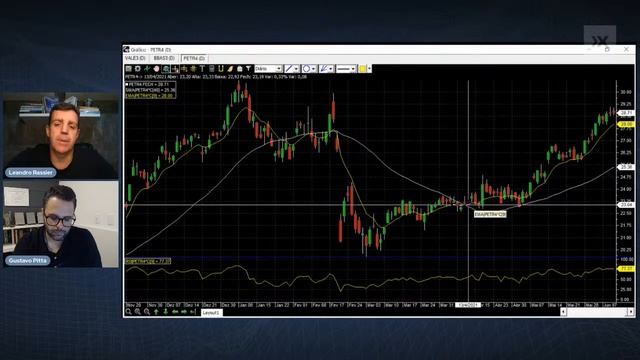Viewport: 640px width, 360px height.
Task: Click the horizontal scrollbar thumb
Action: click(x=597, y=312)
